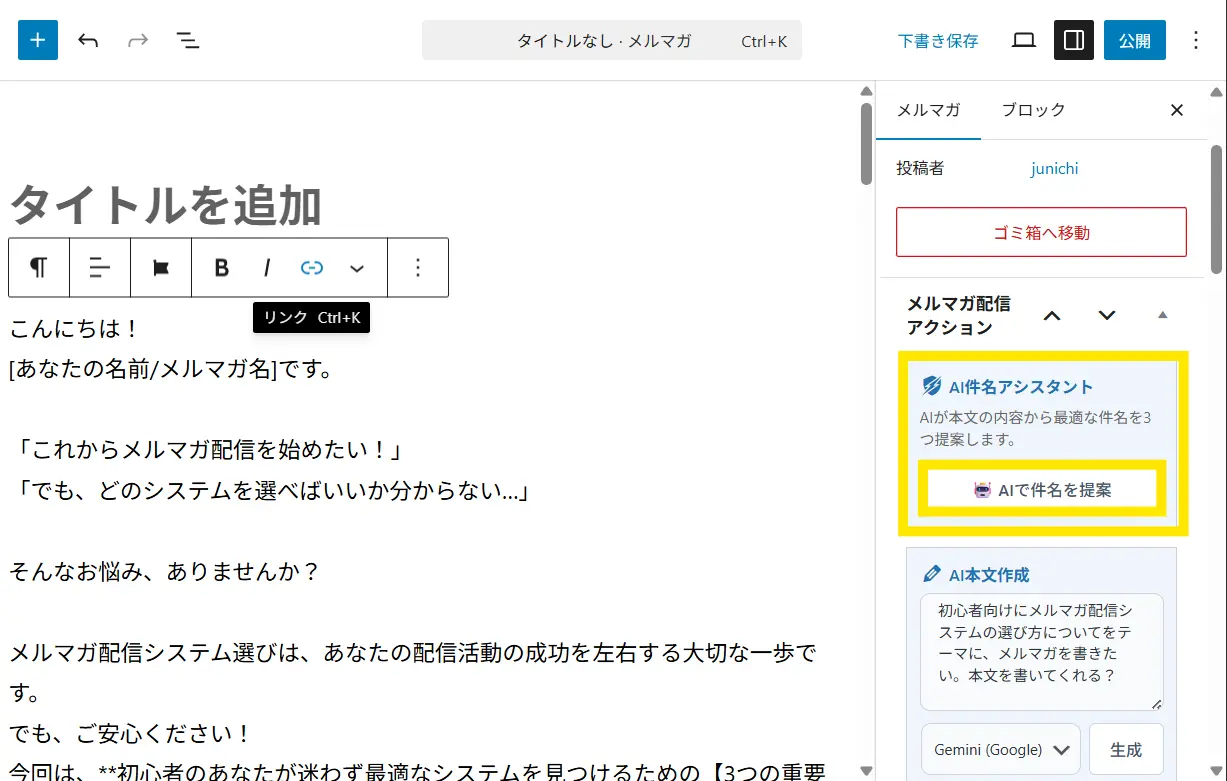Expand more rich text formatting options
Image resolution: width=1227 pixels, height=781 pixels.
(357, 267)
